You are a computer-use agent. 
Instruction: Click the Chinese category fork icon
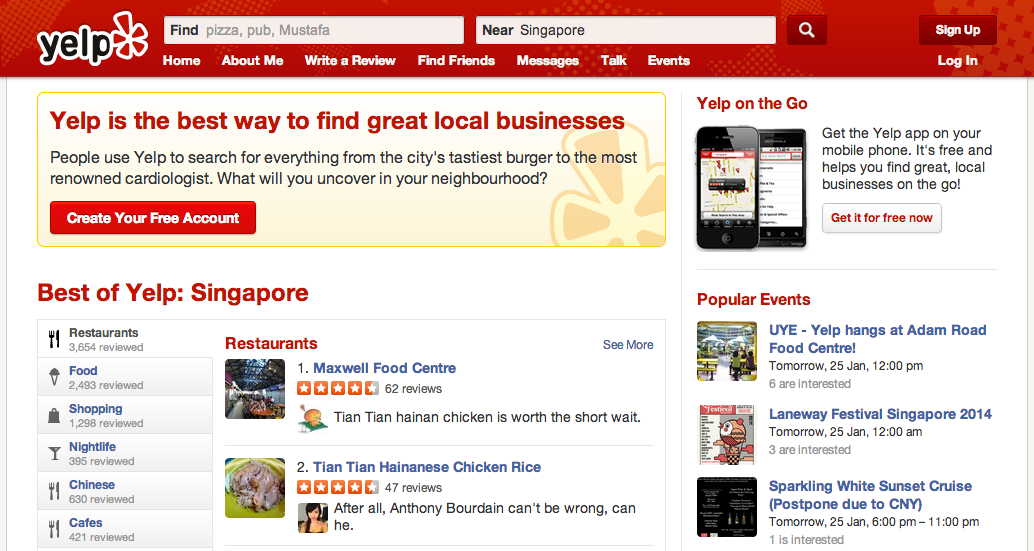[54, 491]
